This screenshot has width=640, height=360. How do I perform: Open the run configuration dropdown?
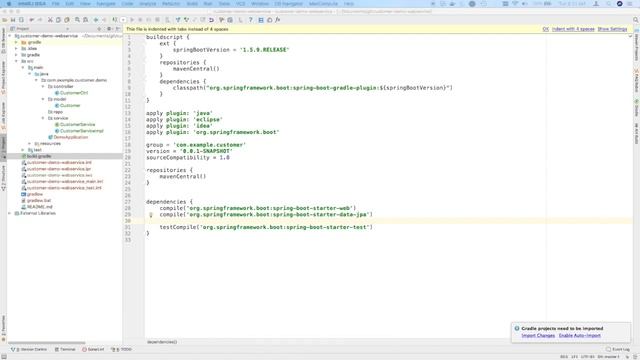click(123, 20)
